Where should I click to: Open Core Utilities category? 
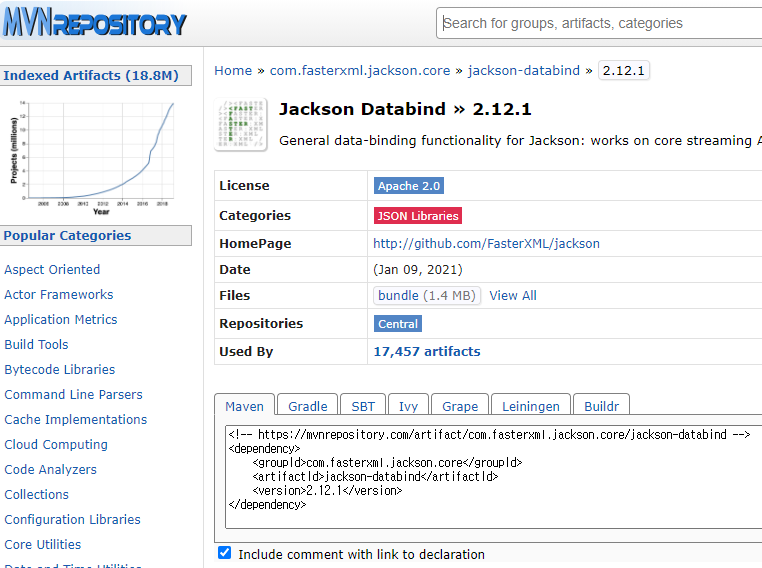coord(43,545)
